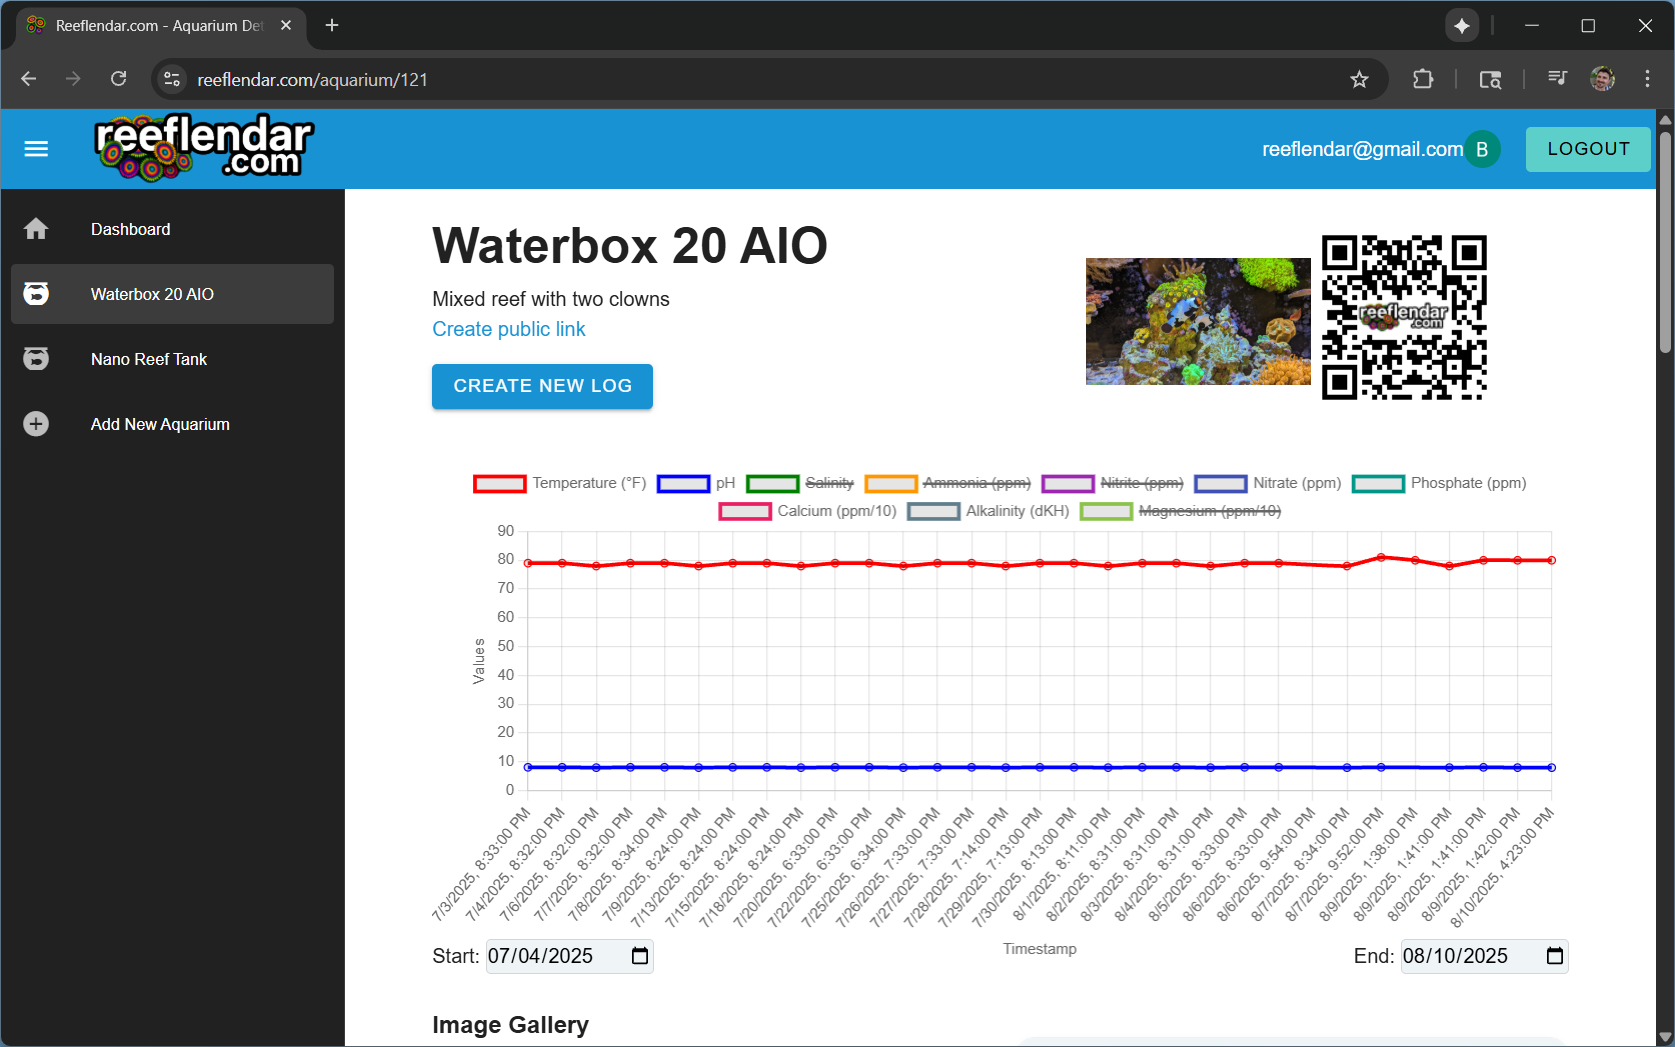Click the 'Waterbox 20 AIO' page heading
The height and width of the screenshot is (1047, 1675).
coord(630,246)
